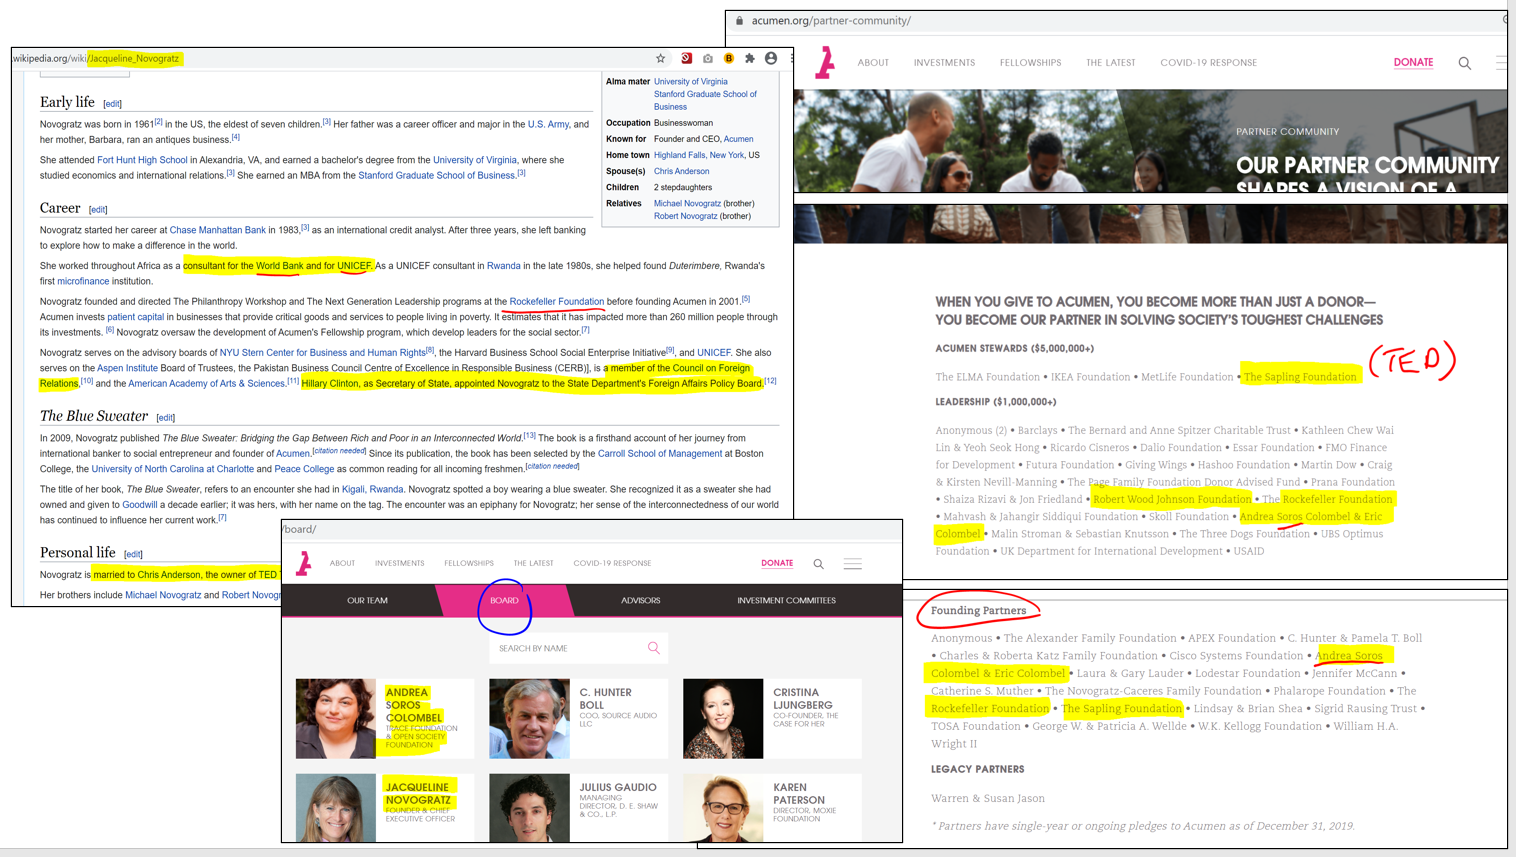The width and height of the screenshot is (1516, 857).
Task: Click DONATE in the partner community header
Action: (1413, 62)
